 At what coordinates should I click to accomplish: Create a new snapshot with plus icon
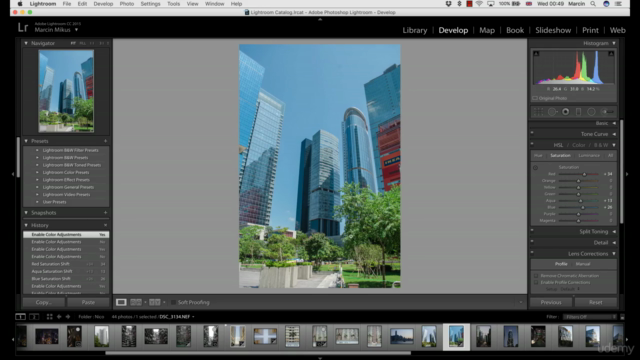tap(105, 213)
